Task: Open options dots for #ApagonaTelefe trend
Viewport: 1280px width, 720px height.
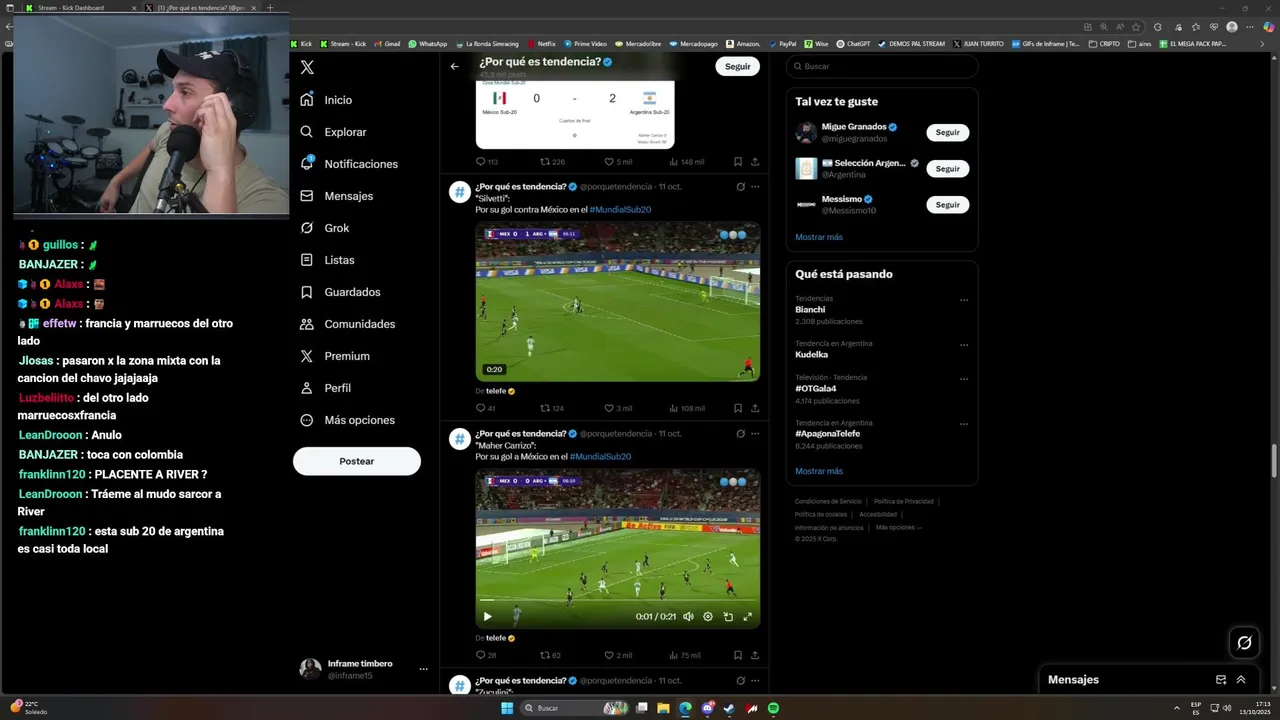Action: [964, 424]
